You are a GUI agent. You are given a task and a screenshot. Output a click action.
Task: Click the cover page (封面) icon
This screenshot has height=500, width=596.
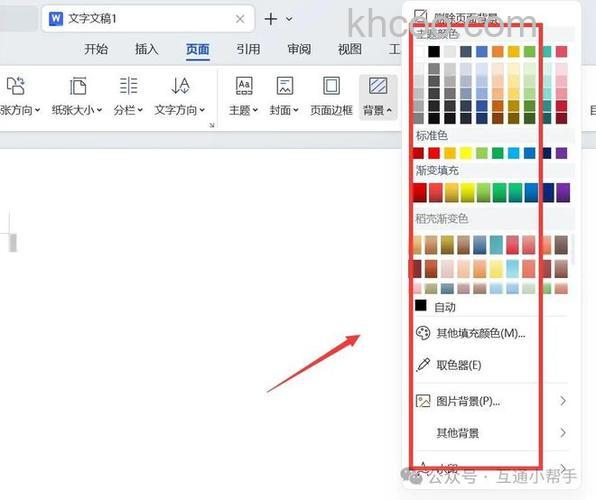285,86
